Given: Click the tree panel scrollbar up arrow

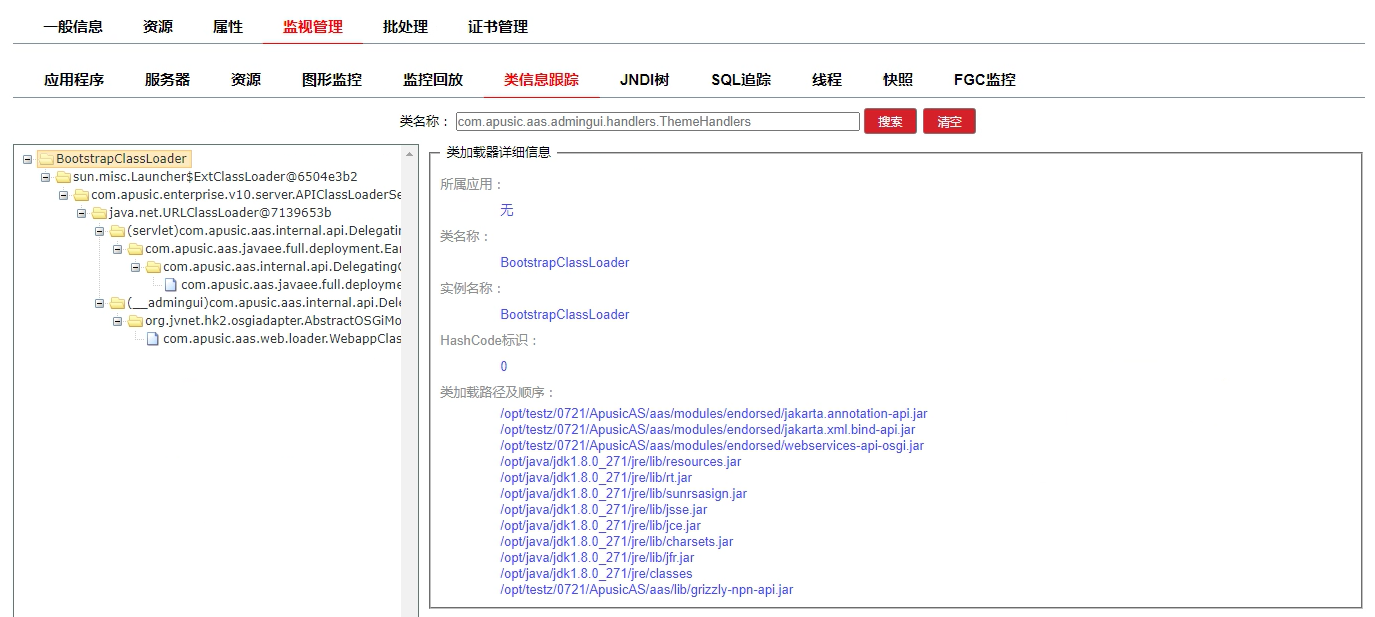Looking at the screenshot, I should coord(409,155).
